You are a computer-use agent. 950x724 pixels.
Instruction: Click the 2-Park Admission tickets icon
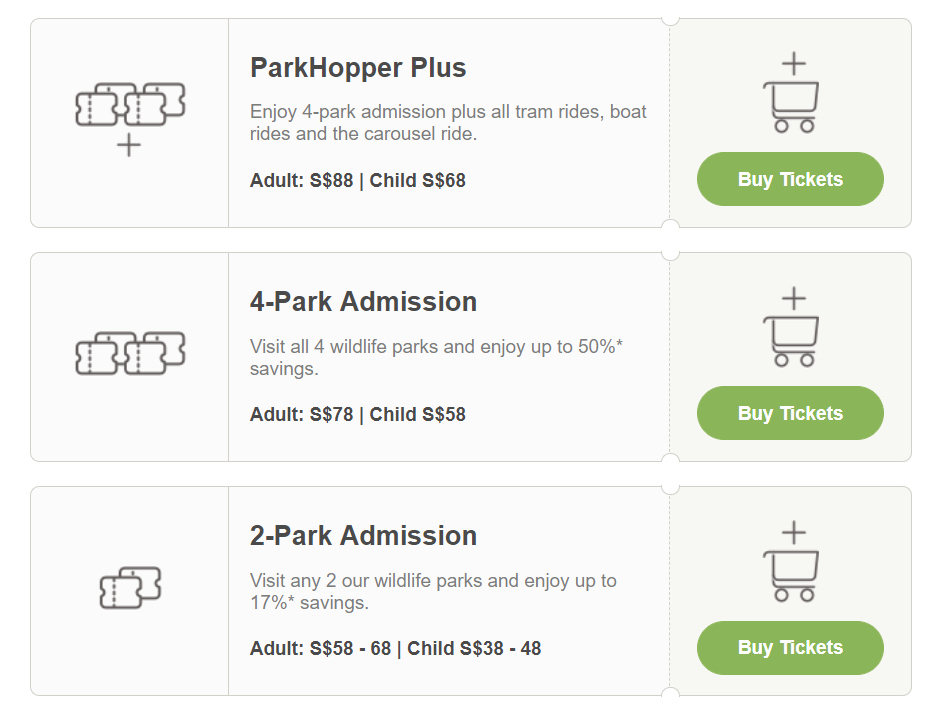coord(130,587)
